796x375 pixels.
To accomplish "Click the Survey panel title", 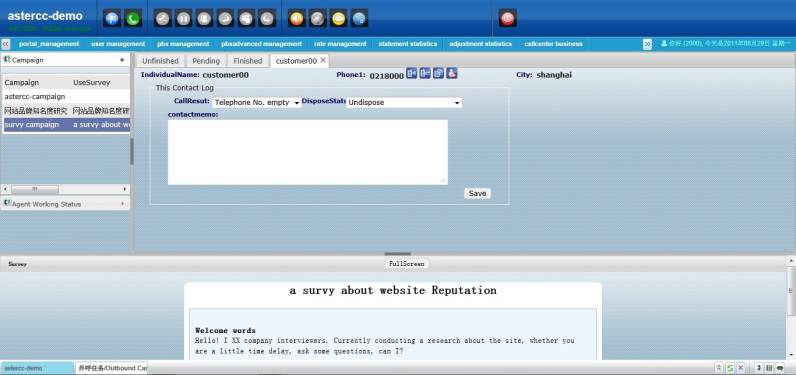I will tap(18, 264).
